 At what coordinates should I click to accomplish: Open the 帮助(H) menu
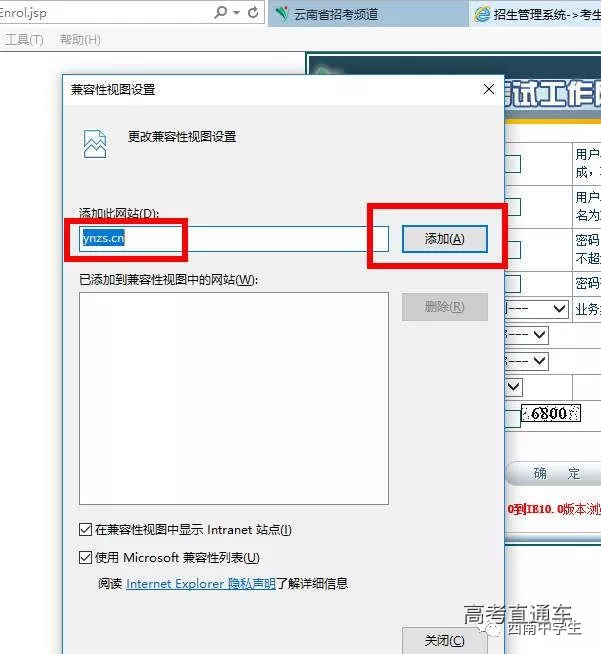(x=80, y=40)
